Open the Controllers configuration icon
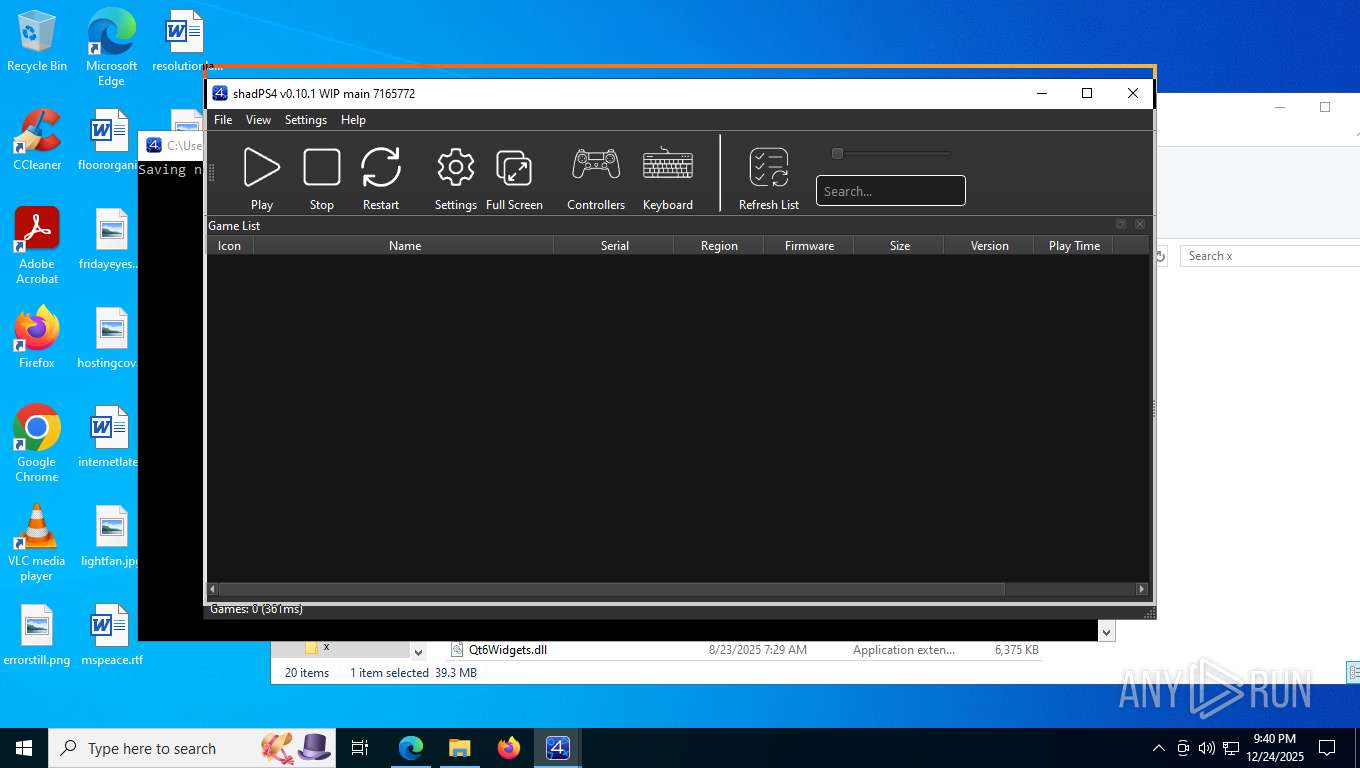 [596, 165]
